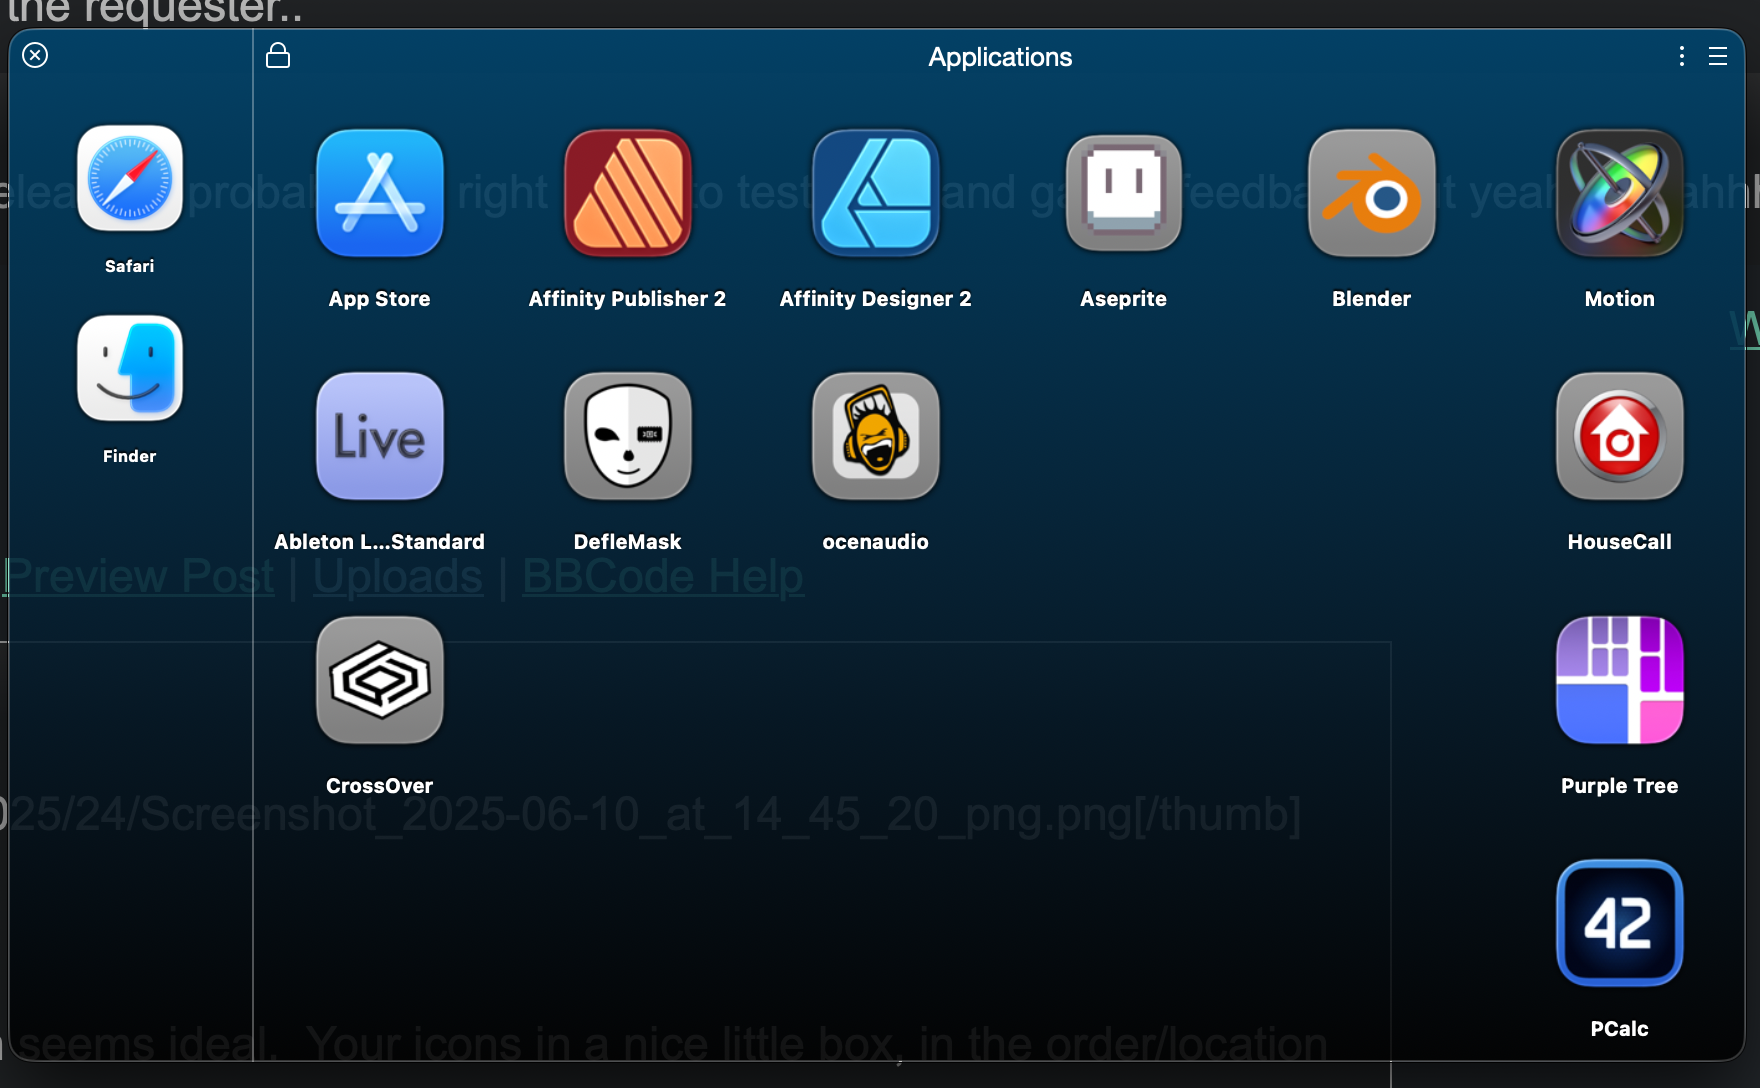Screen dimensions: 1760x1088
Task: Click the Blender label
Action: 1372,299
